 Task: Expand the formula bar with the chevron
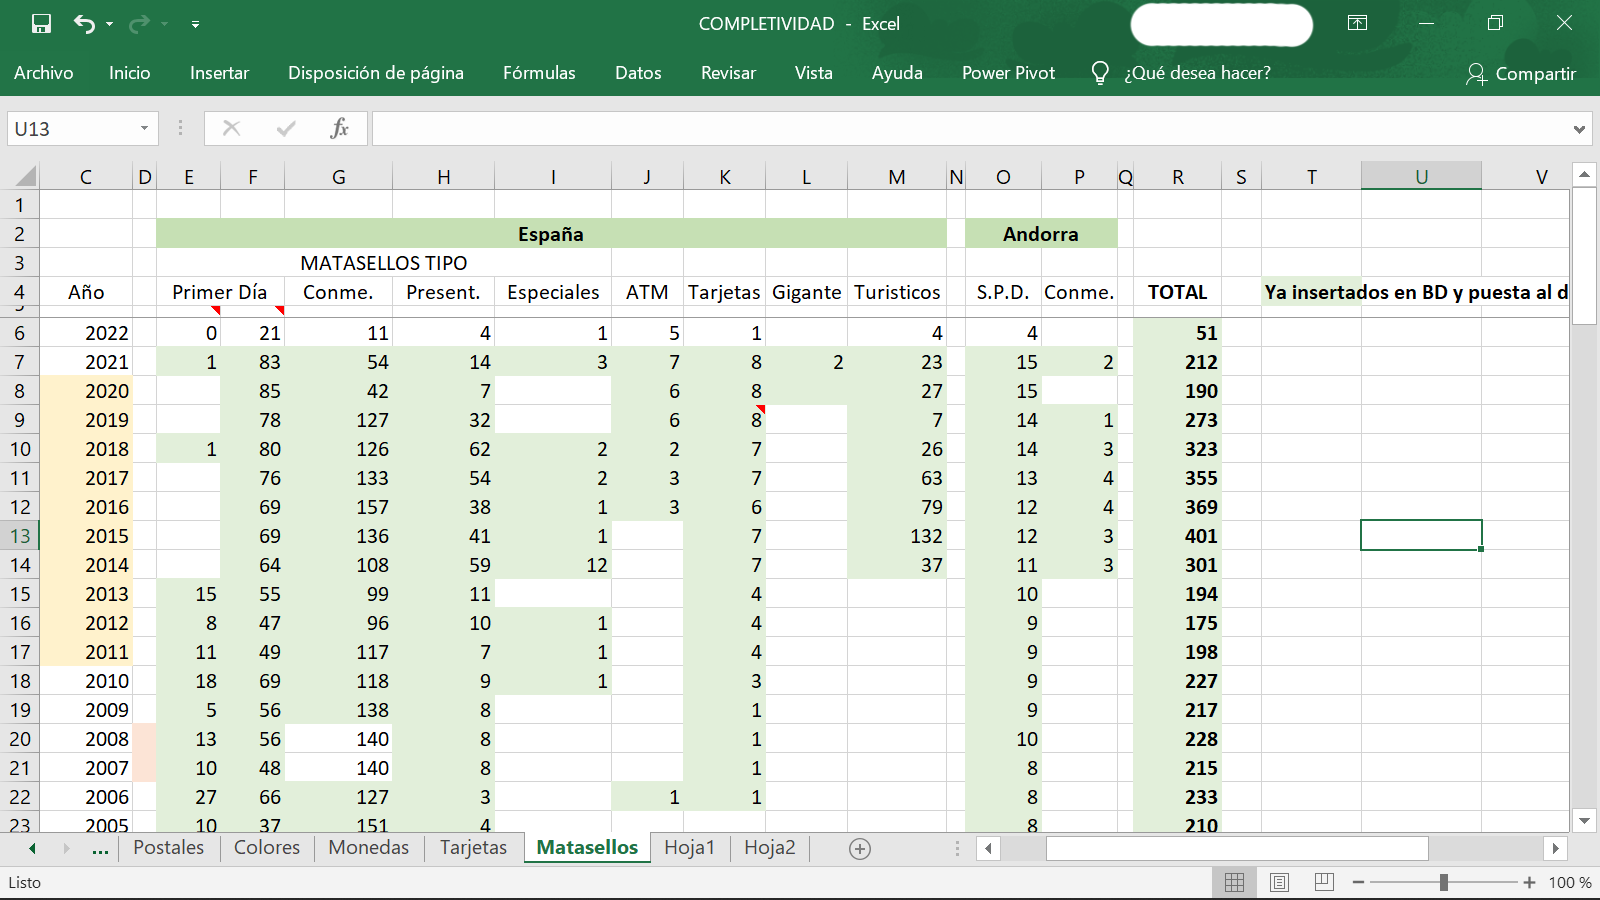point(1579,129)
